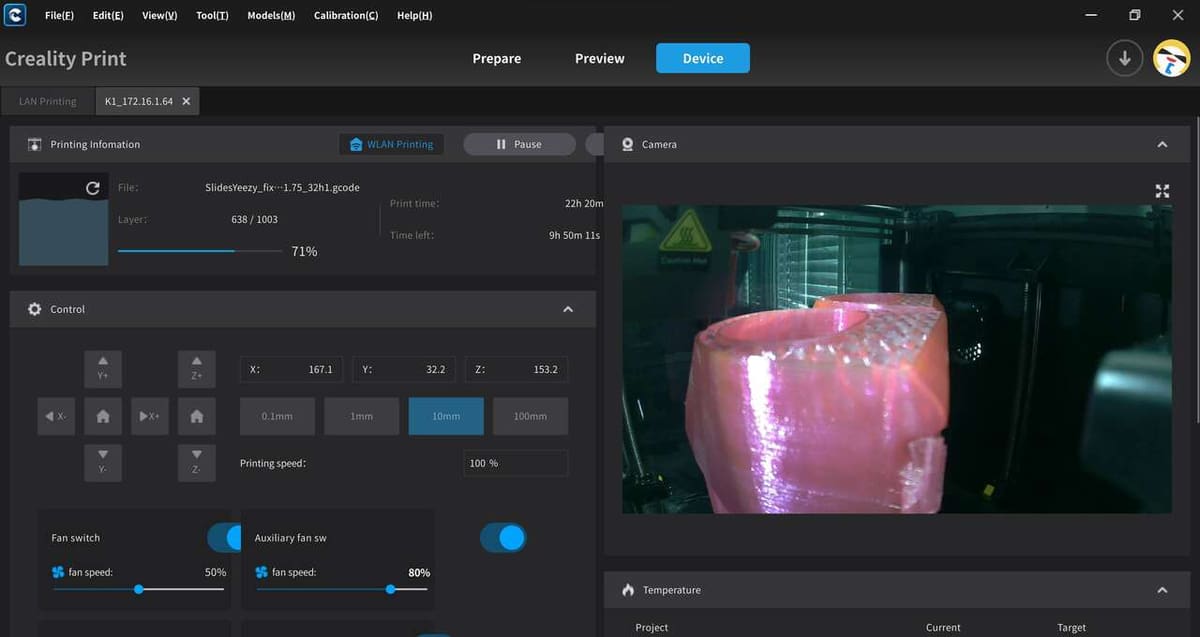The width and height of the screenshot is (1200, 637).
Task: Home the Z axis
Action: pos(197,416)
